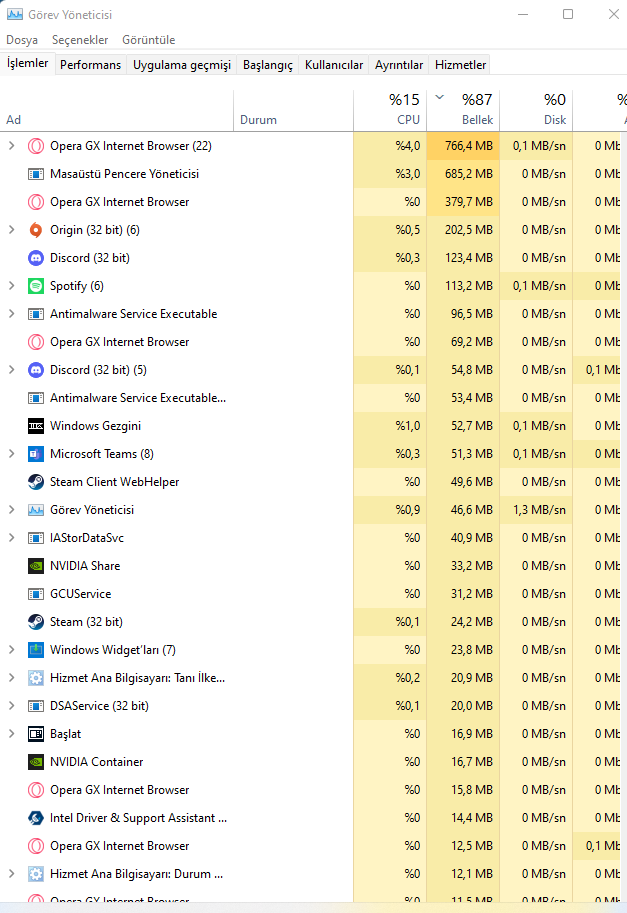Click the Microsoft Teams process icon
This screenshot has height=913, width=627.
36,454
